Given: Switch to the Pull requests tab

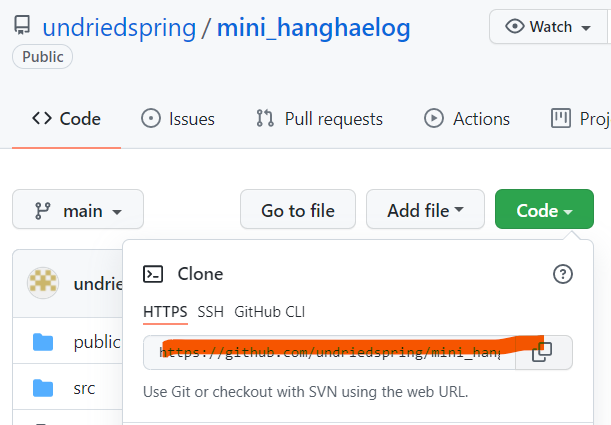Looking at the screenshot, I should tap(320, 119).
